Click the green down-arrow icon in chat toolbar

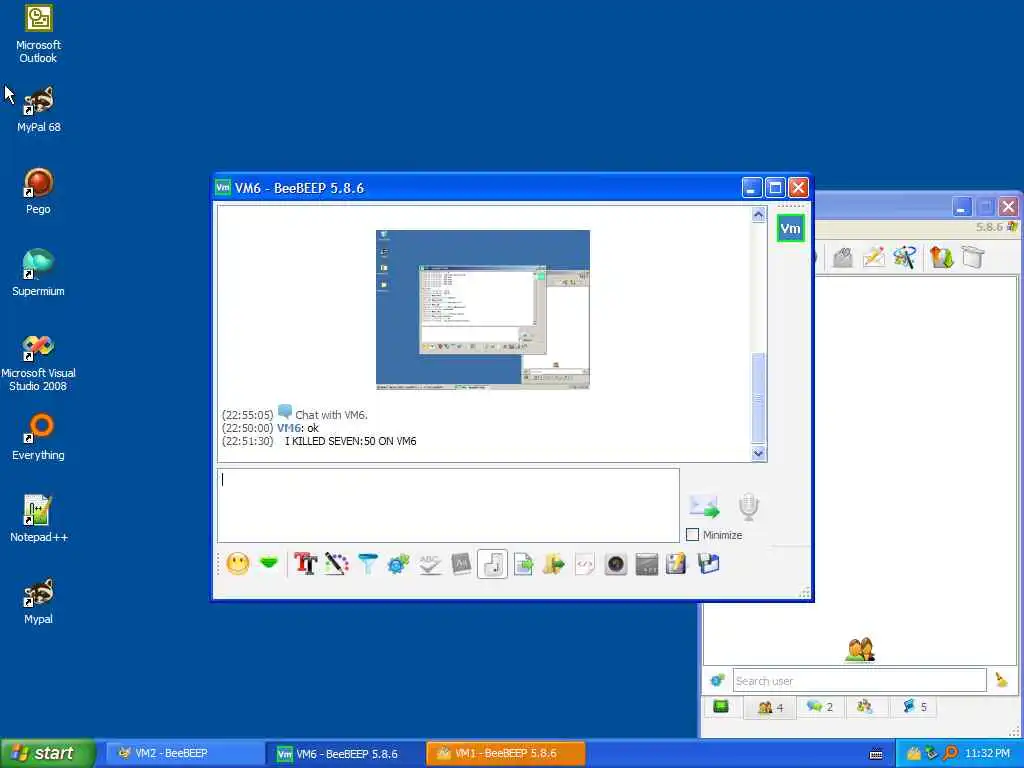point(269,563)
